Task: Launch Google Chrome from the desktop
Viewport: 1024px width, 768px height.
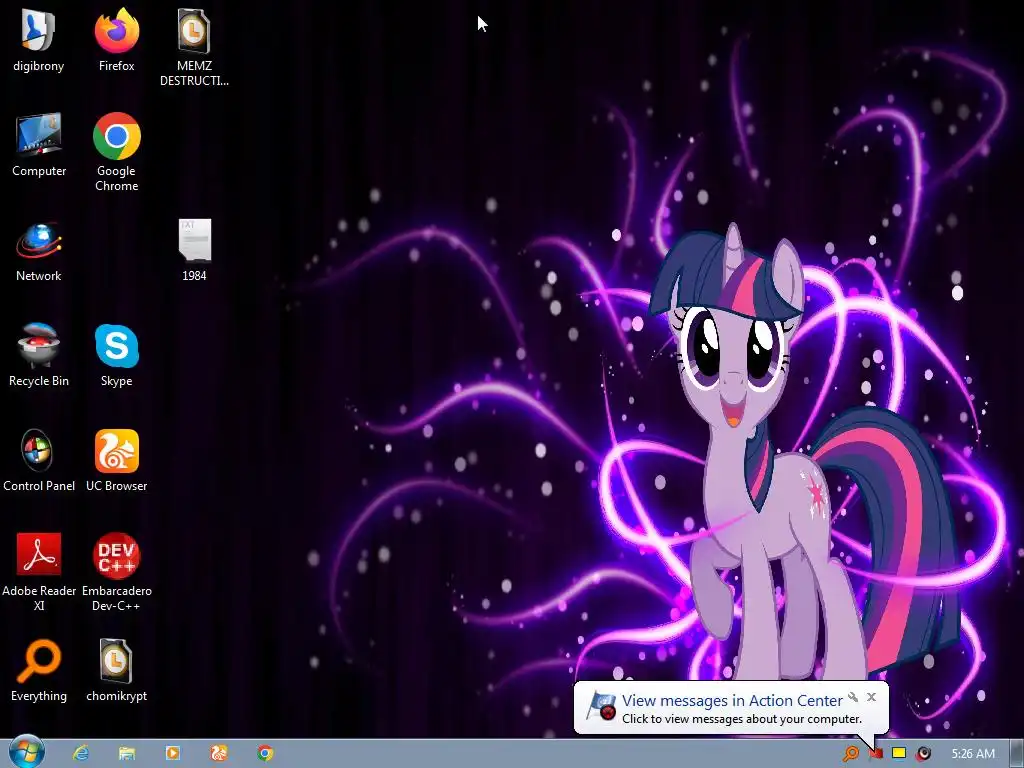Action: [x=116, y=153]
